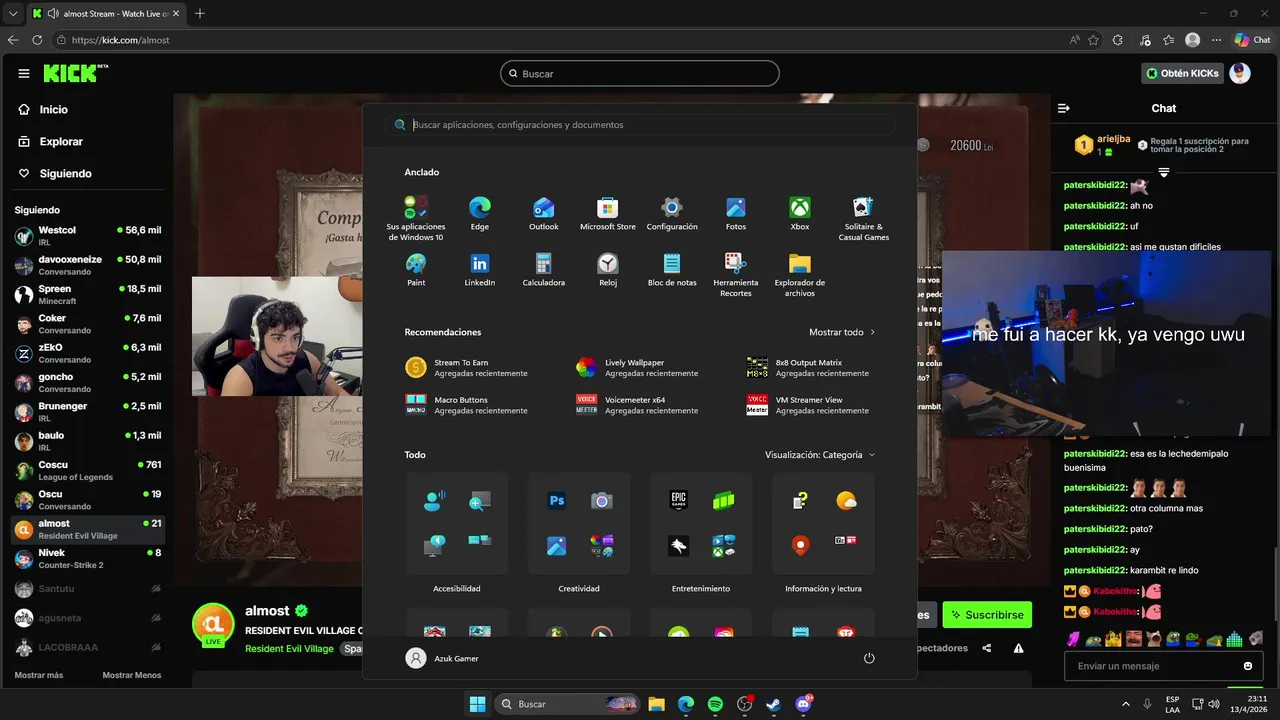This screenshot has height=720, width=1280.
Task: Open Spotify from the taskbar
Action: click(715, 704)
